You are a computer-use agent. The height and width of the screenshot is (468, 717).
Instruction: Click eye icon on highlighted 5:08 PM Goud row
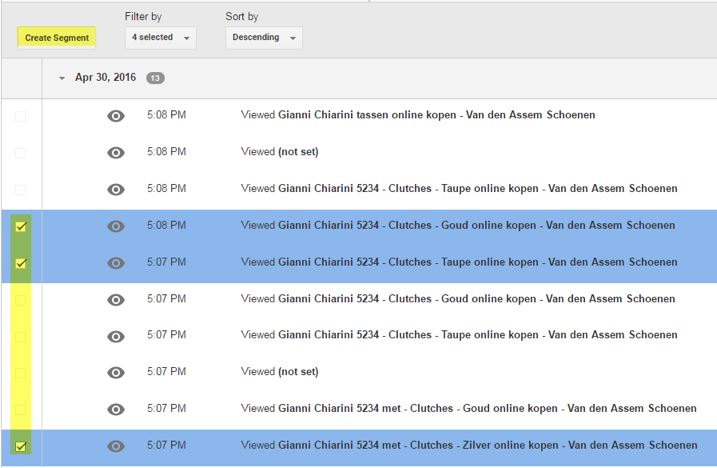point(116,226)
